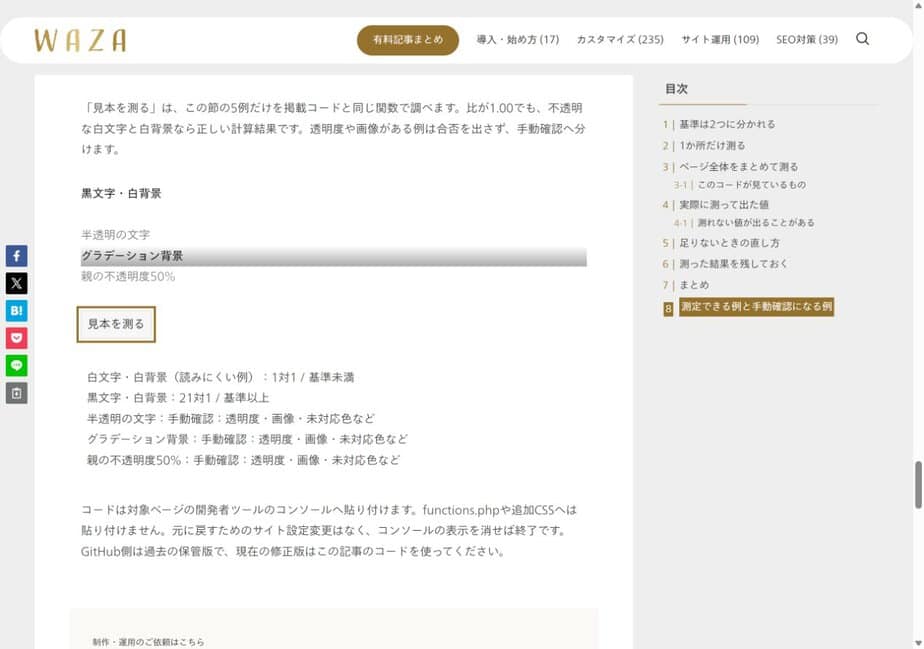Jump to 足りないときの直し方 section
The height and width of the screenshot is (649, 924).
(x=729, y=243)
